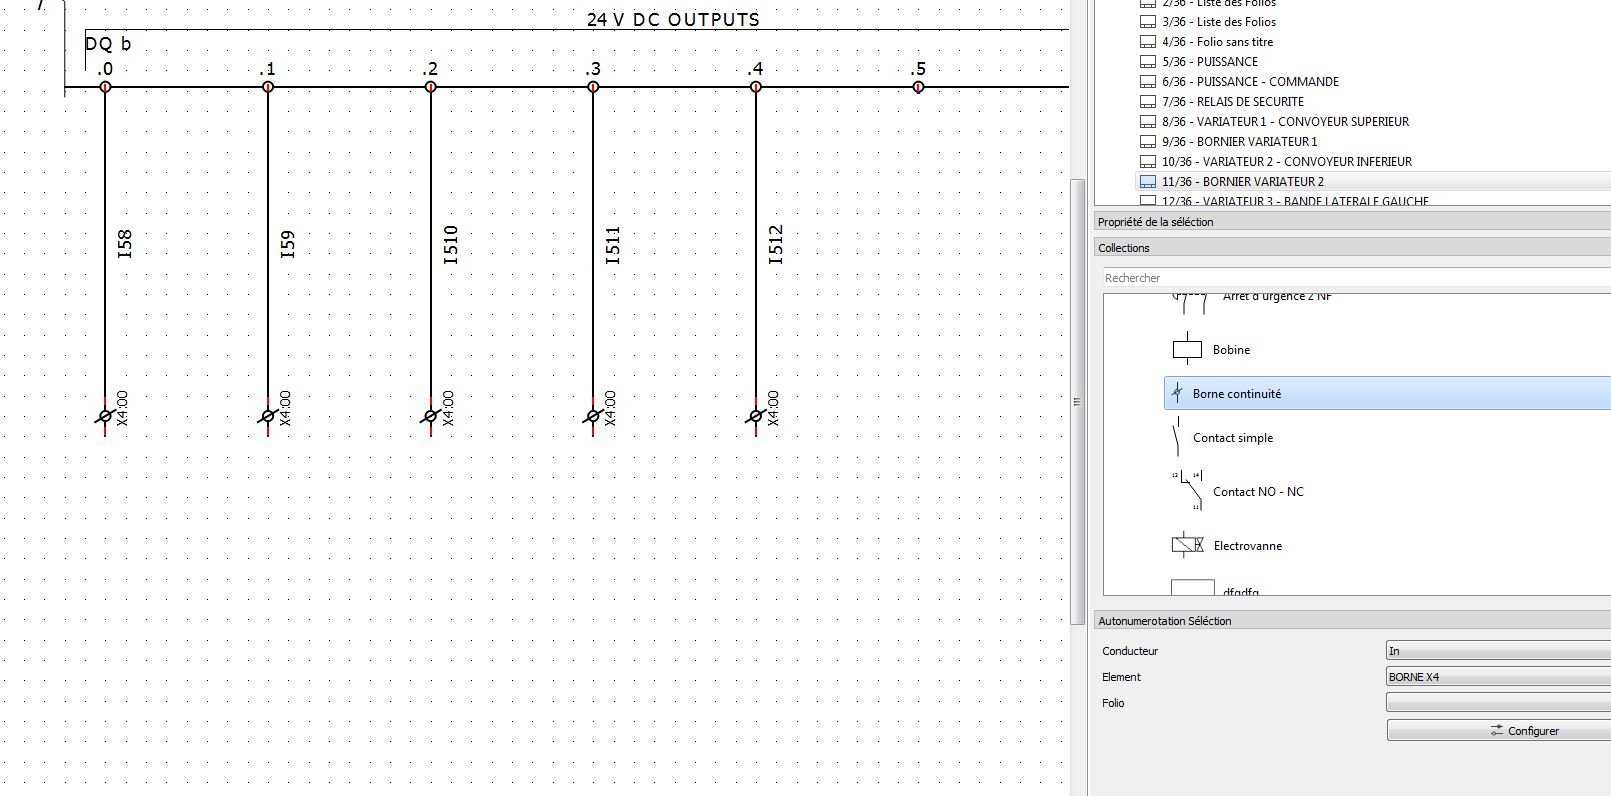Click the unconnected .5 output terminal

[918, 87]
